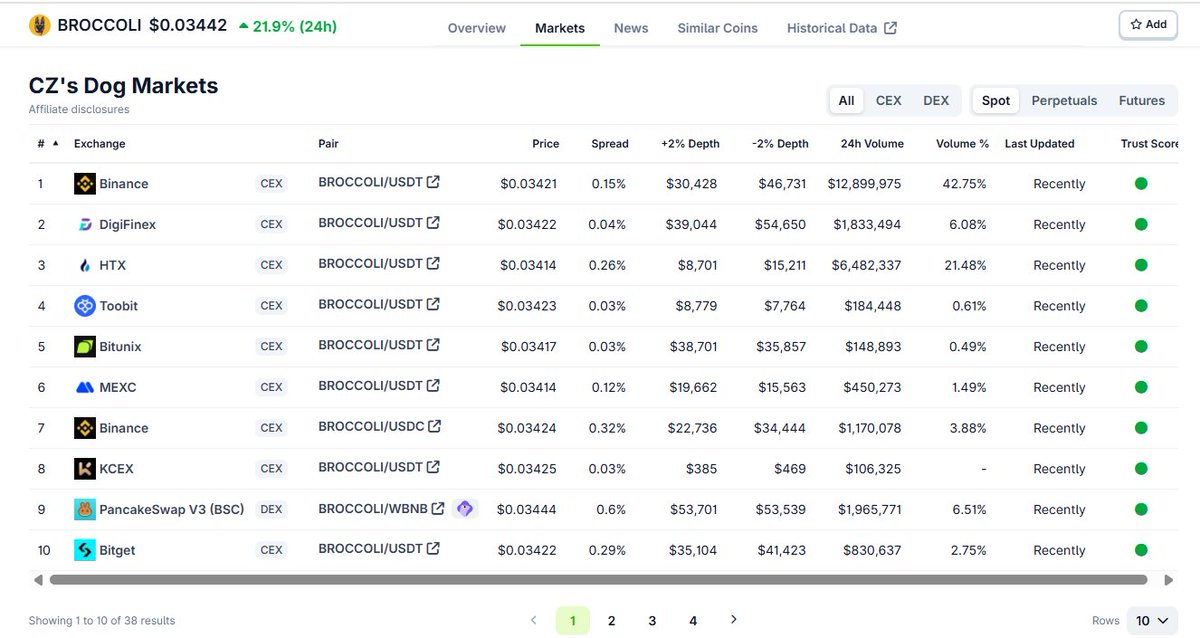The image size is (1200, 638).
Task: Open the Historical Data tab
Action: click(842, 28)
